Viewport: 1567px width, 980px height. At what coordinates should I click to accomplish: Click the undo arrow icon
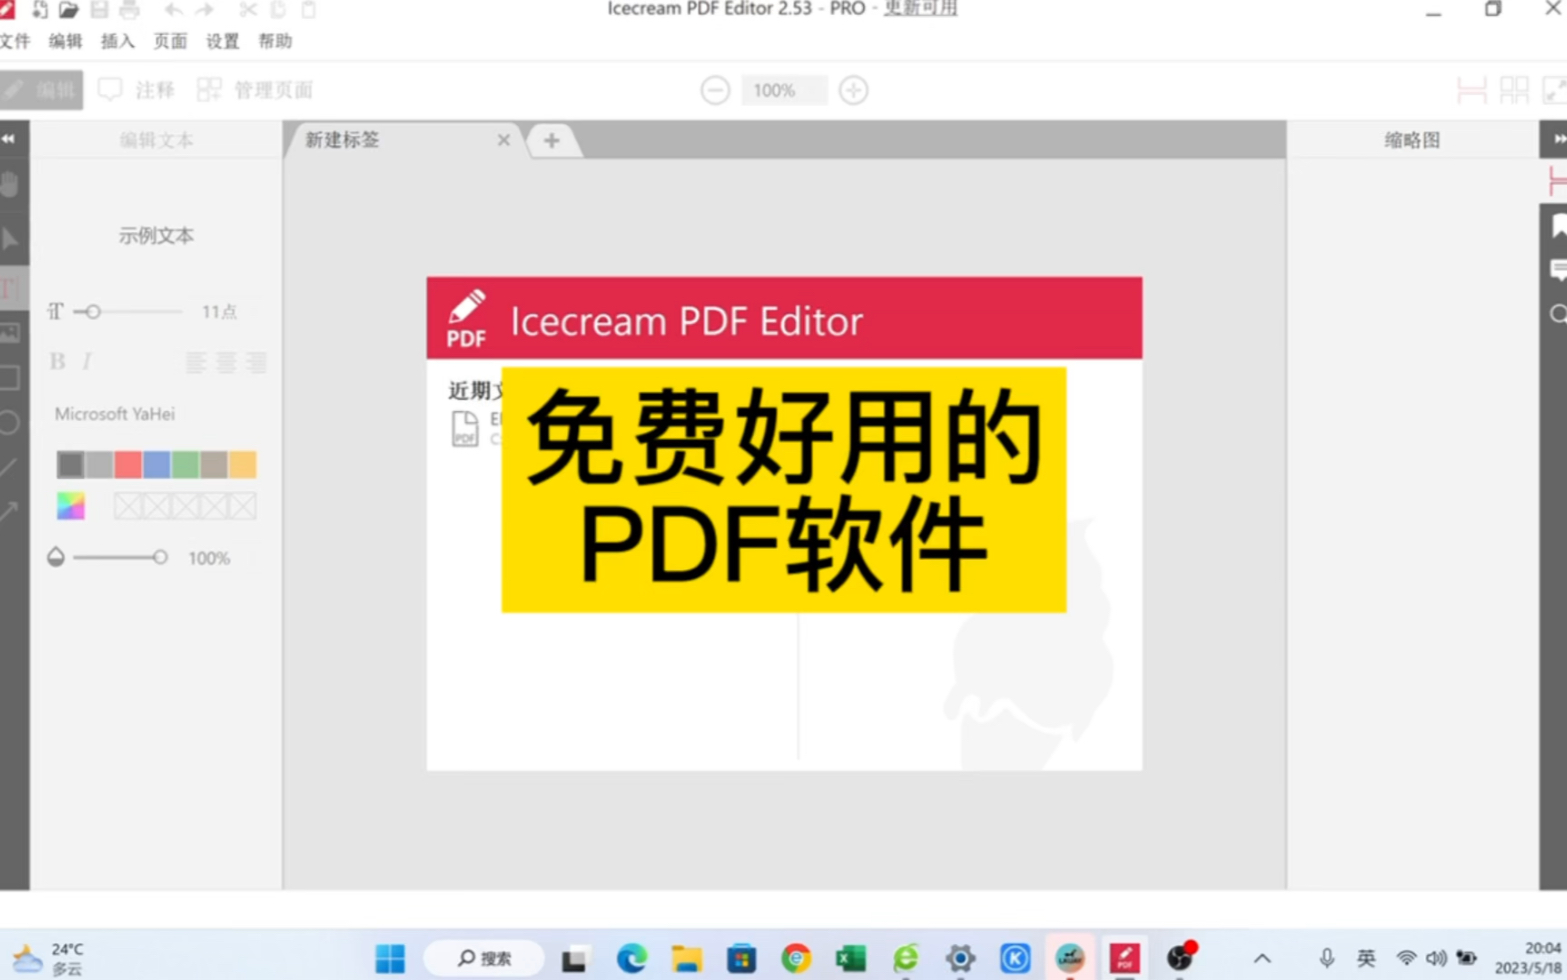[173, 10]
